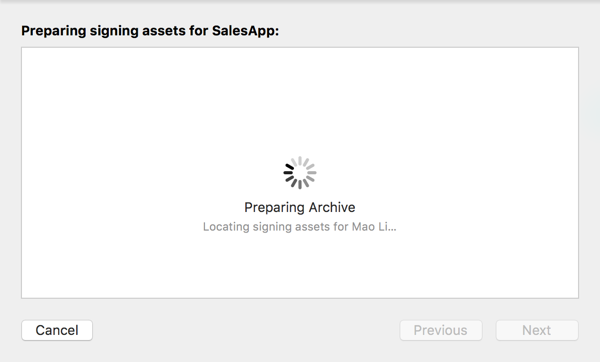
Task: Click the disabled Next button
Action: tap(537, 330)
